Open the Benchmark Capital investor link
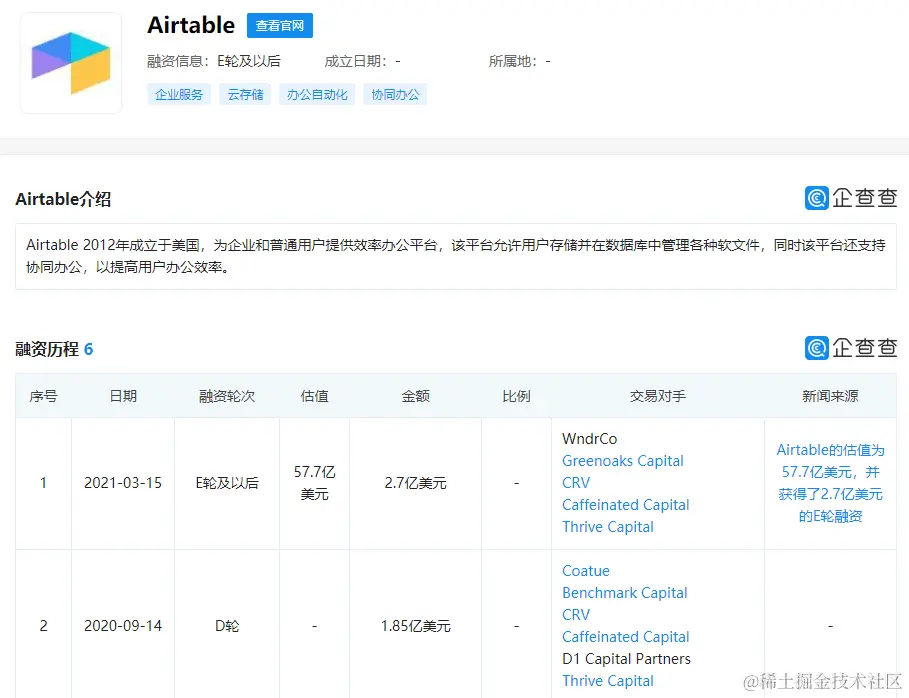Image resolution: width=909 pixels, height=698 pixels. coord(624,593)
